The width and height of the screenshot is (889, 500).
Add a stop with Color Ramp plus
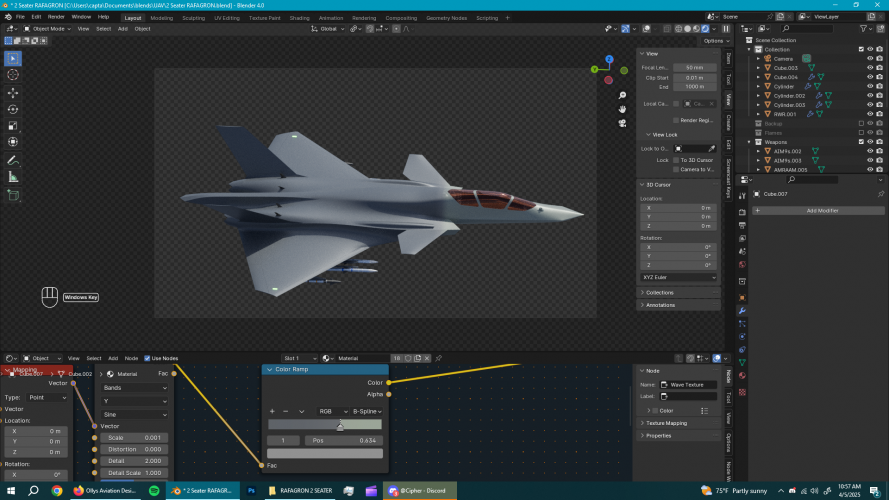[x=272, y=411]
